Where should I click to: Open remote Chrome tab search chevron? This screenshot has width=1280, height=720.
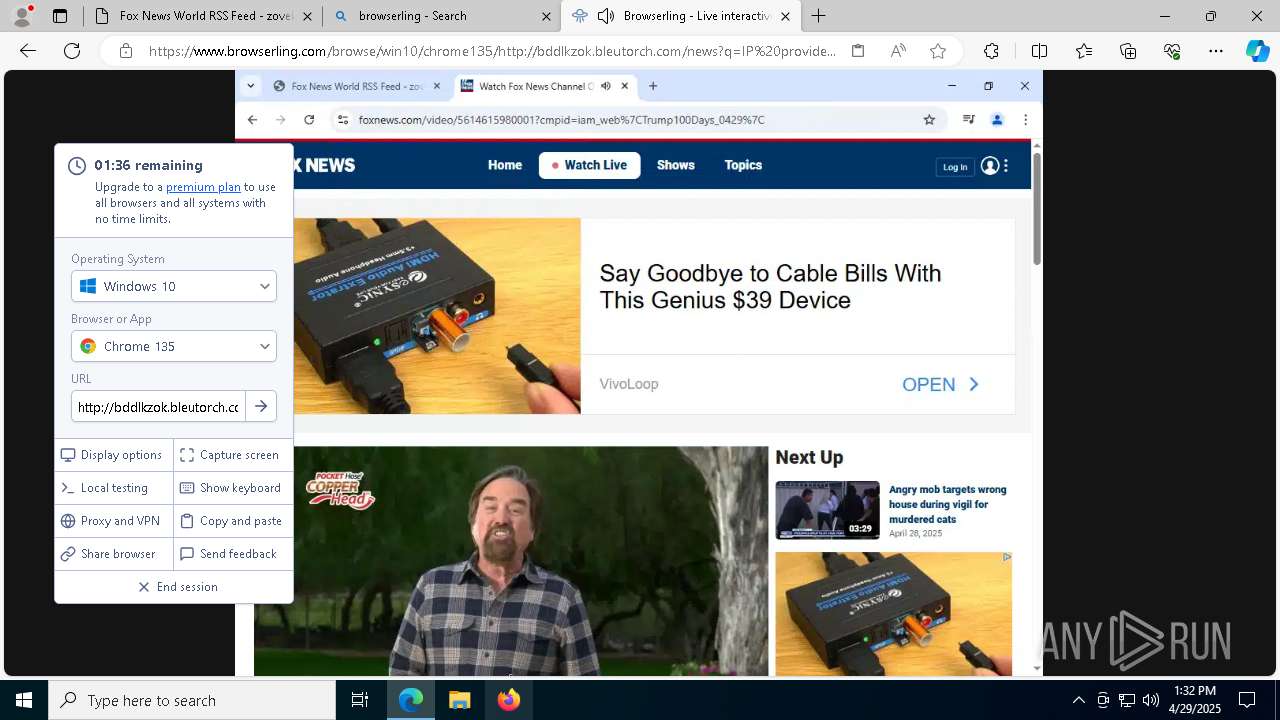point(251,86)
